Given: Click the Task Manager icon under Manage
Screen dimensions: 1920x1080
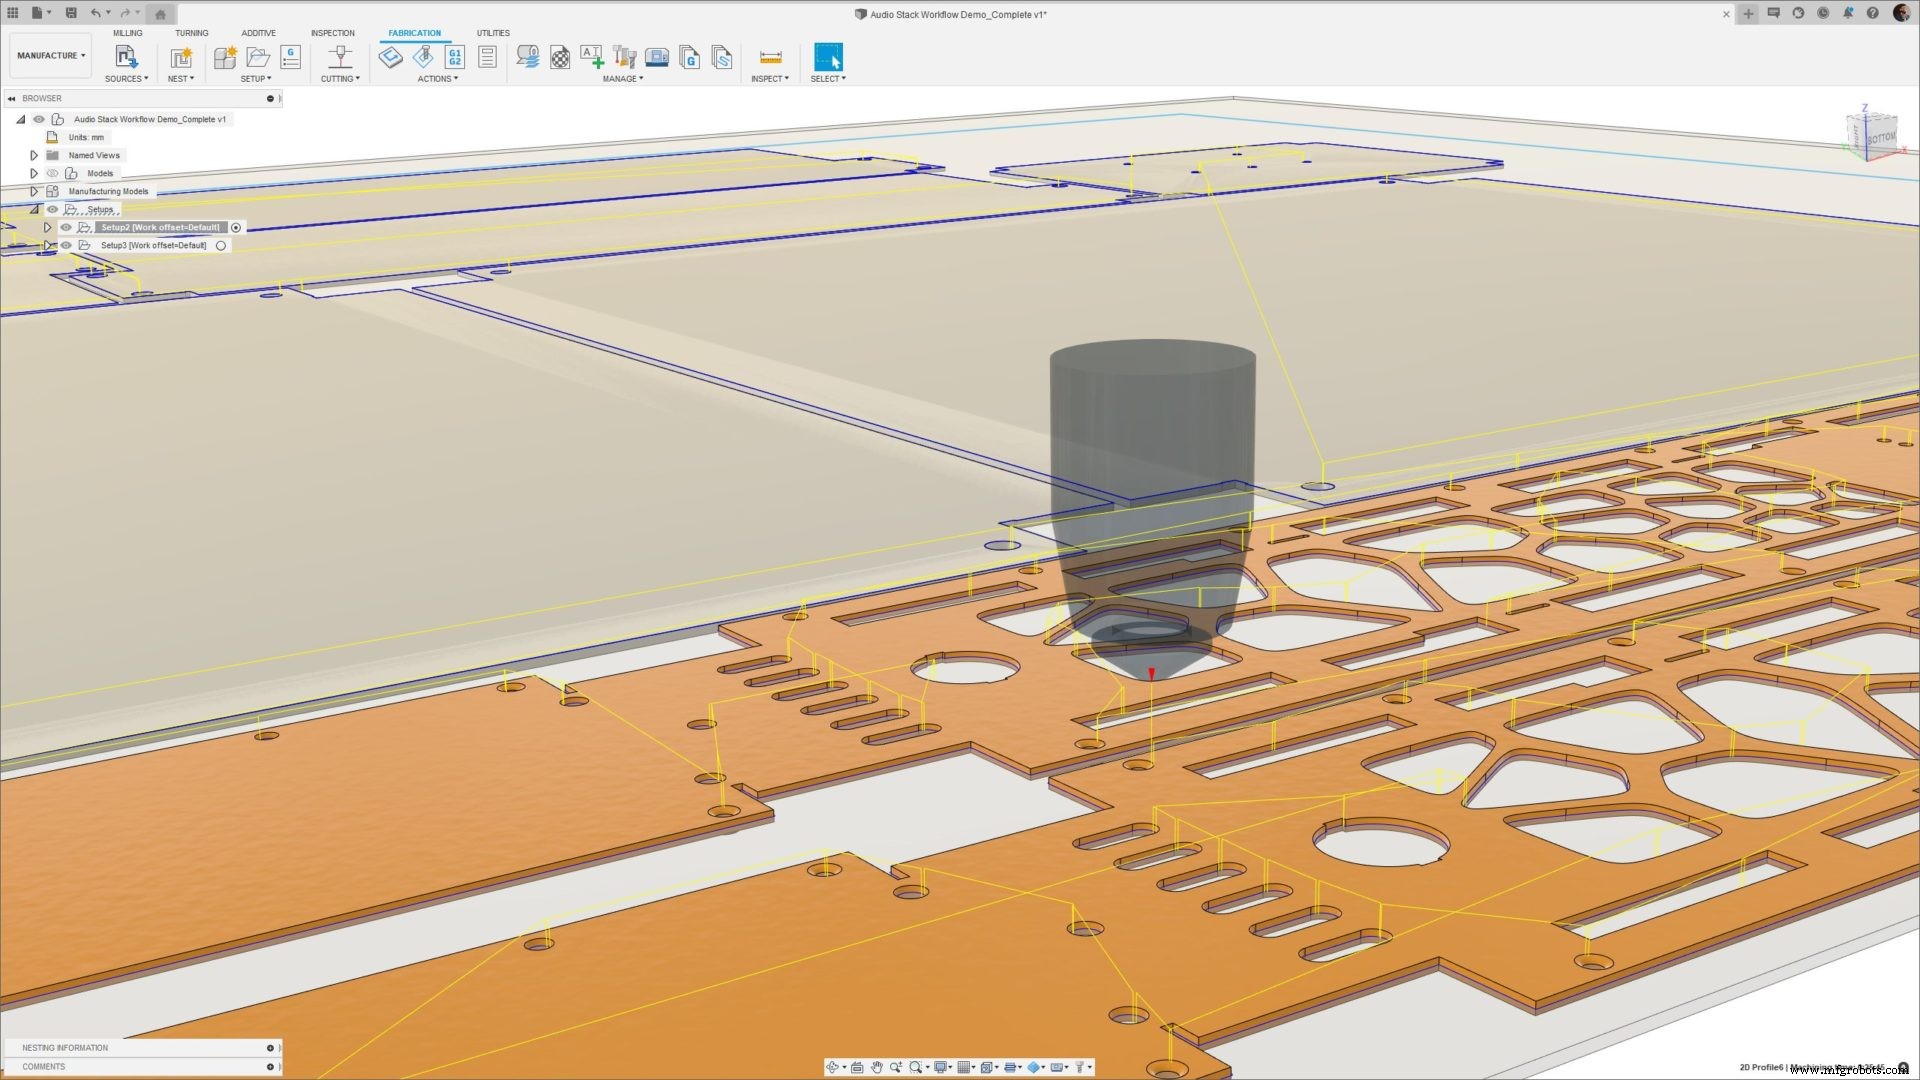Looking at the screenshot, I should click(x=527, y=57).
